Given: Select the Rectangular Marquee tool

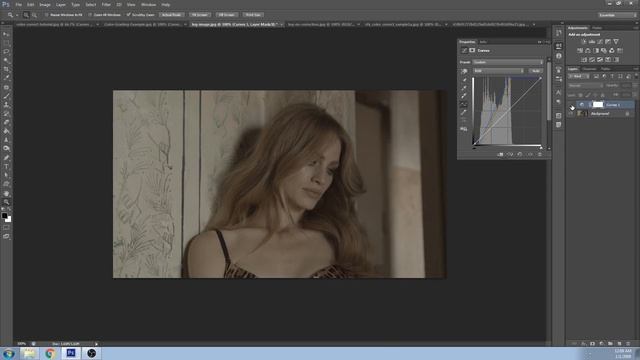Looking at the screenshot, I should coord(6,43).
